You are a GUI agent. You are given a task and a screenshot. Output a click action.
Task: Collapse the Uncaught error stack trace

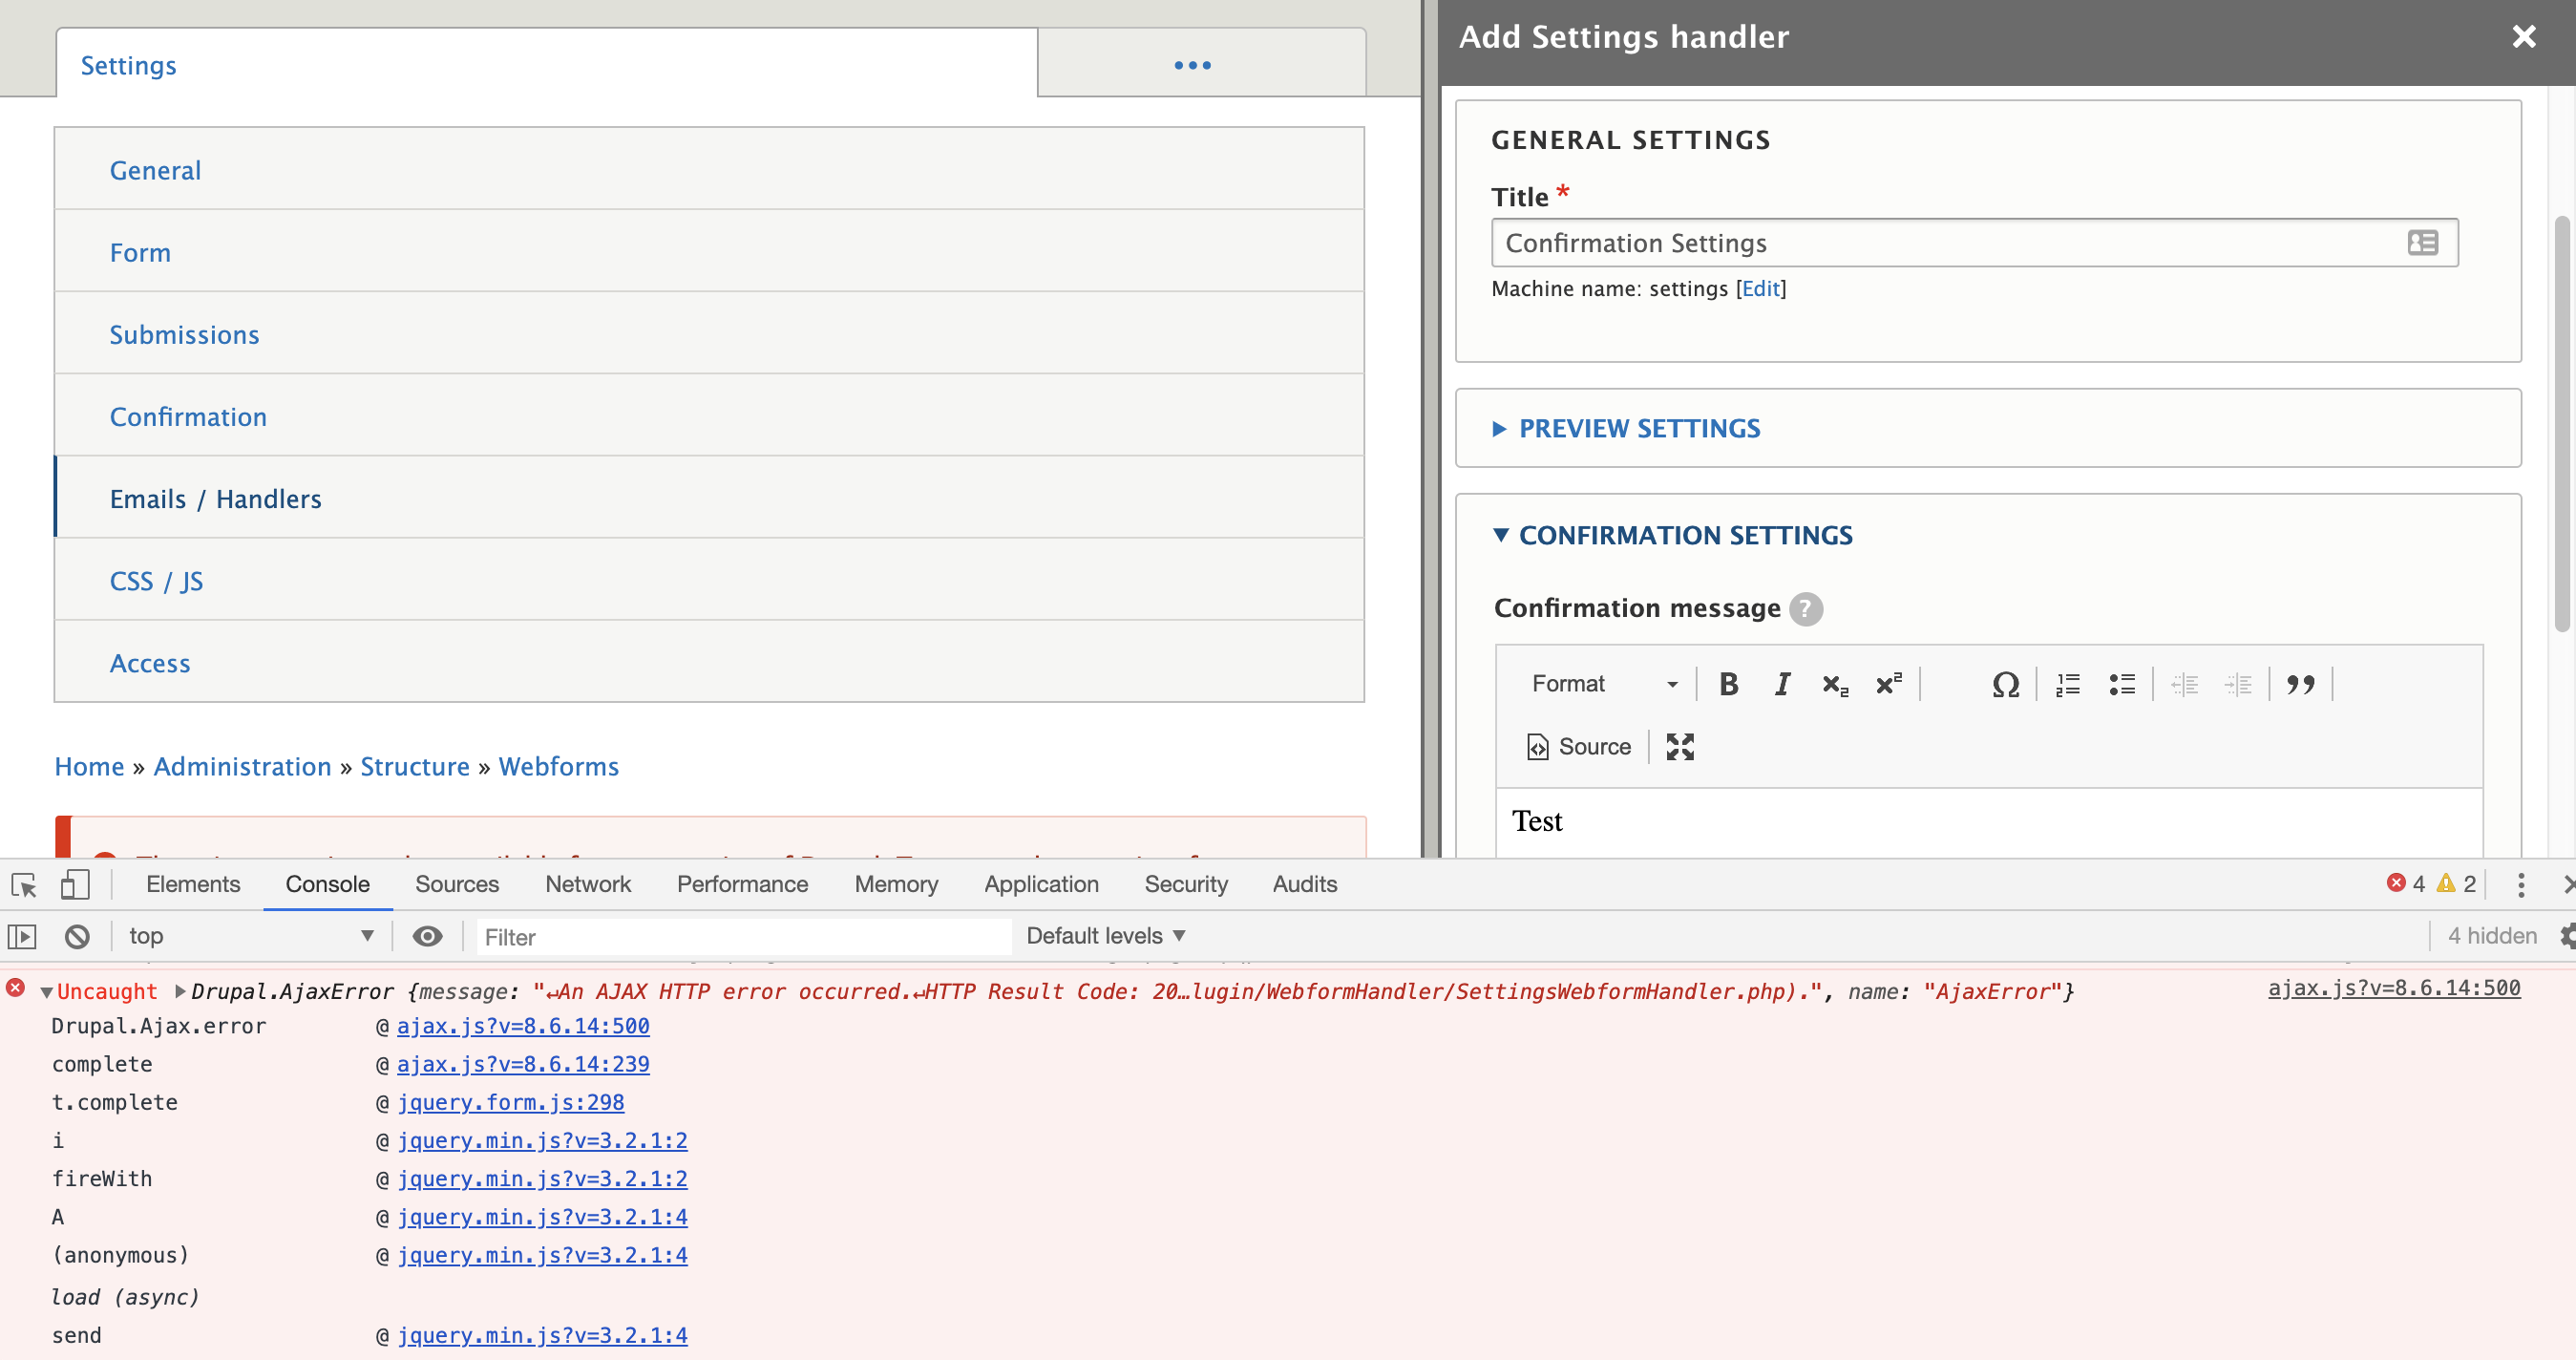coord(46,993)
